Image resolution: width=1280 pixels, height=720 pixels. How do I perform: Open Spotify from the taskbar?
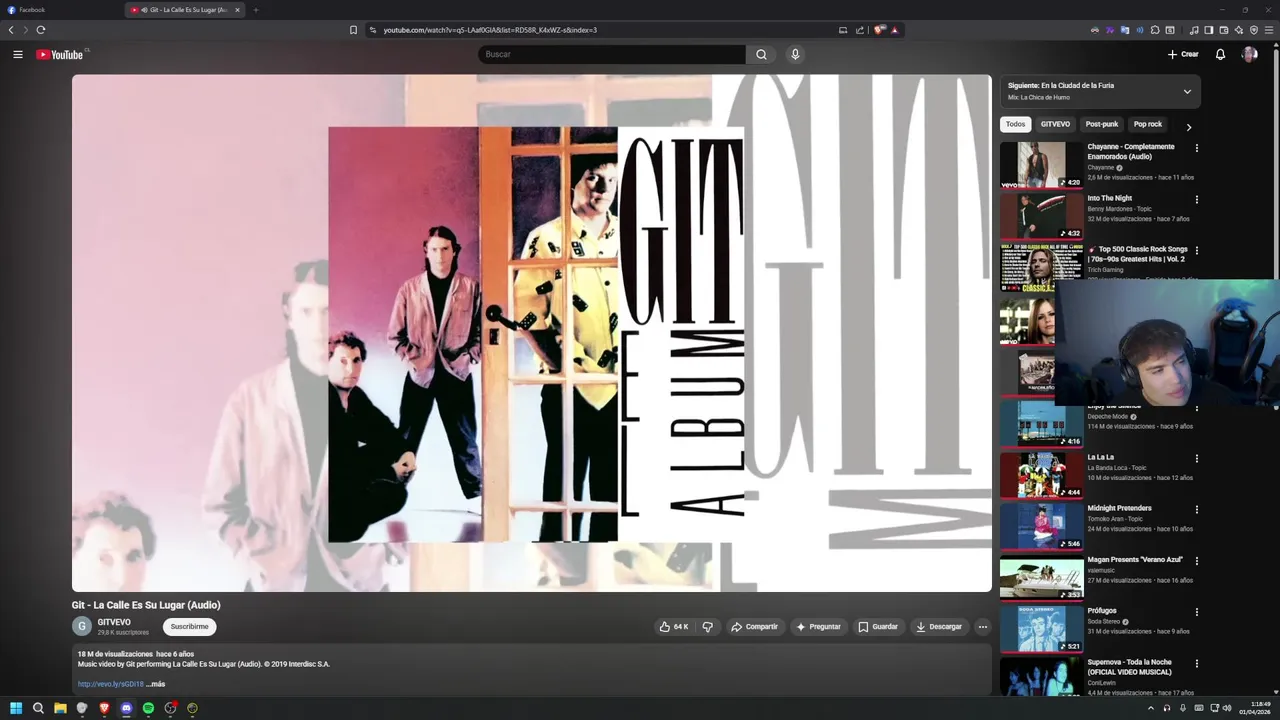point(148,708)
